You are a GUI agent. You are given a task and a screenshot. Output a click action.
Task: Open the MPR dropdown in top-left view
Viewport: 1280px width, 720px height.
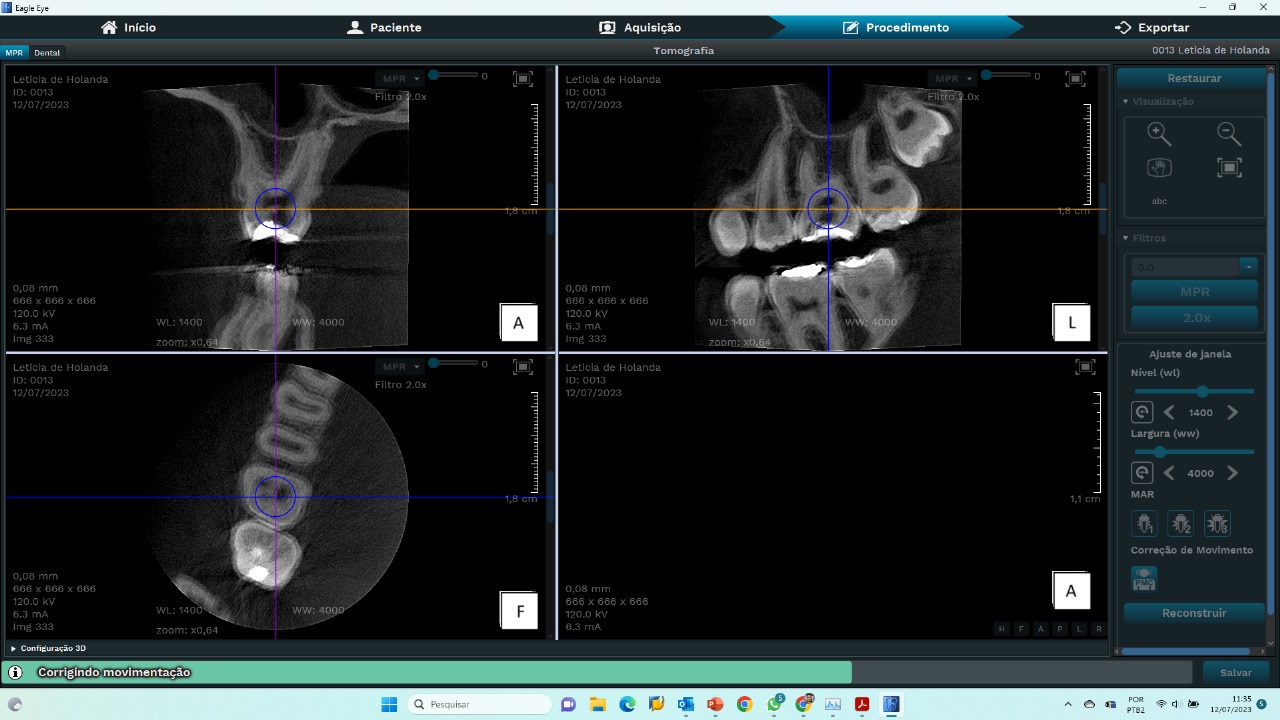coord(401,79)
